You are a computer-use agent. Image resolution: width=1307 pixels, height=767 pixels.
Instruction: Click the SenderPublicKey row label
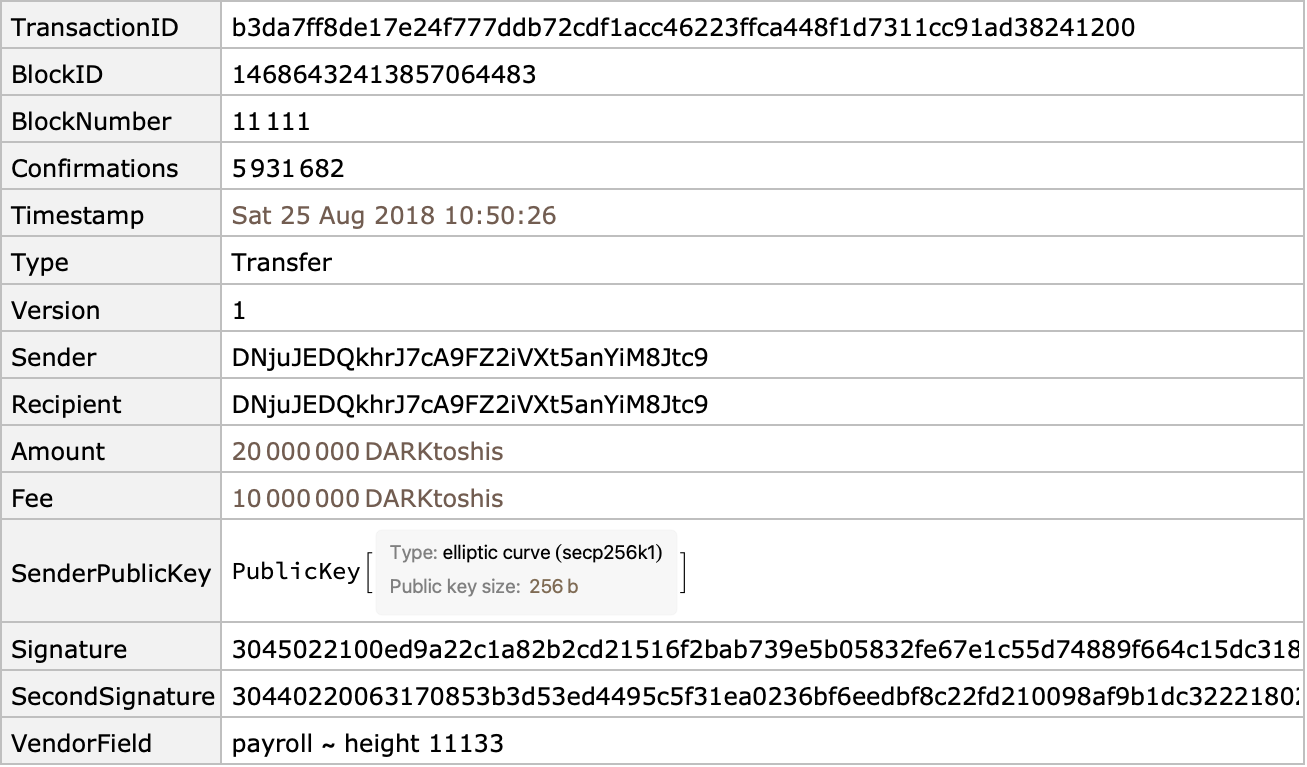(111, 573)
